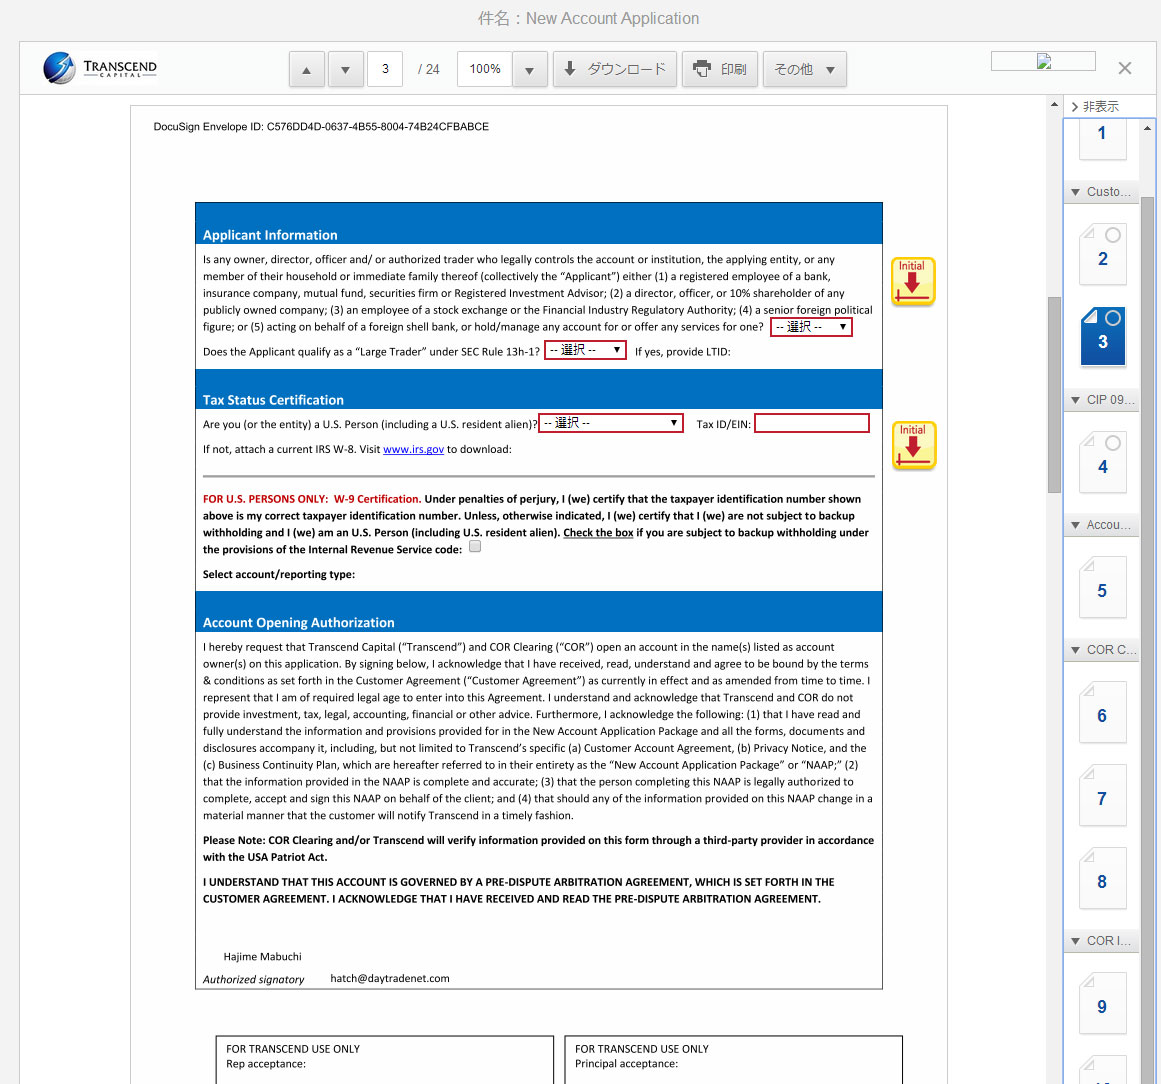Open the foreign political figure 選択 dropdown
1161x1084 pixels.
click(811, 327)
